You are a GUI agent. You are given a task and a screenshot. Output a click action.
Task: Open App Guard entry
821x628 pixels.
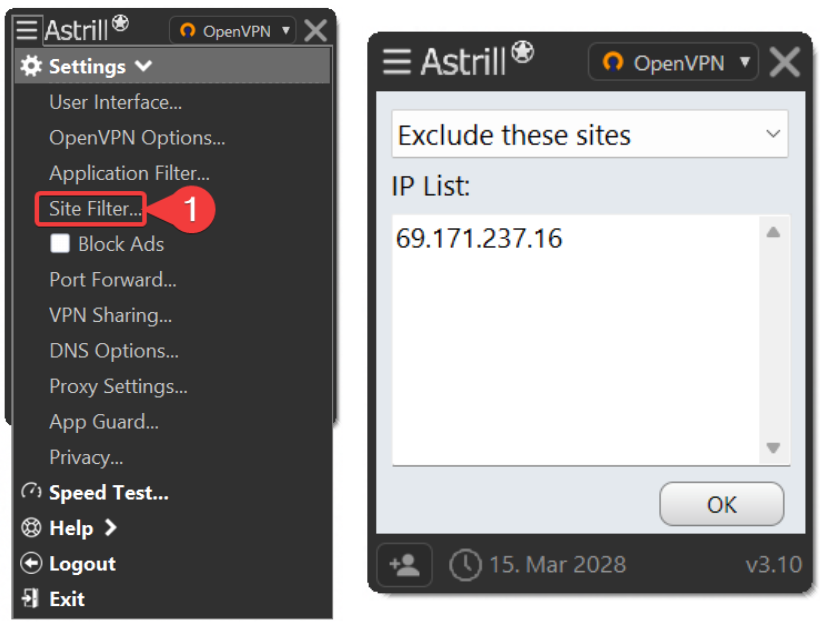(104, 422)
